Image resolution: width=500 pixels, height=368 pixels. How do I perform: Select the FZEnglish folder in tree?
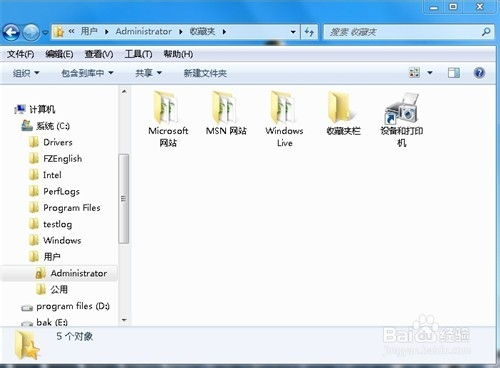62,159
